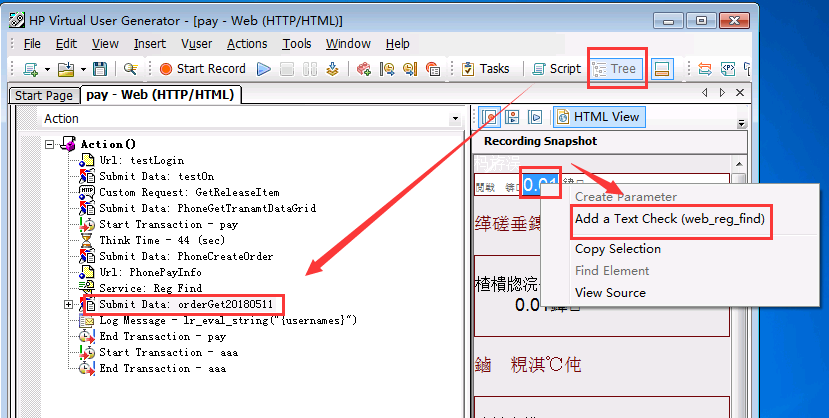The height and width of the screenshot is (418, 829).
Task: Open the dropdown arrow beside Open Script
Action: point(83,69)
